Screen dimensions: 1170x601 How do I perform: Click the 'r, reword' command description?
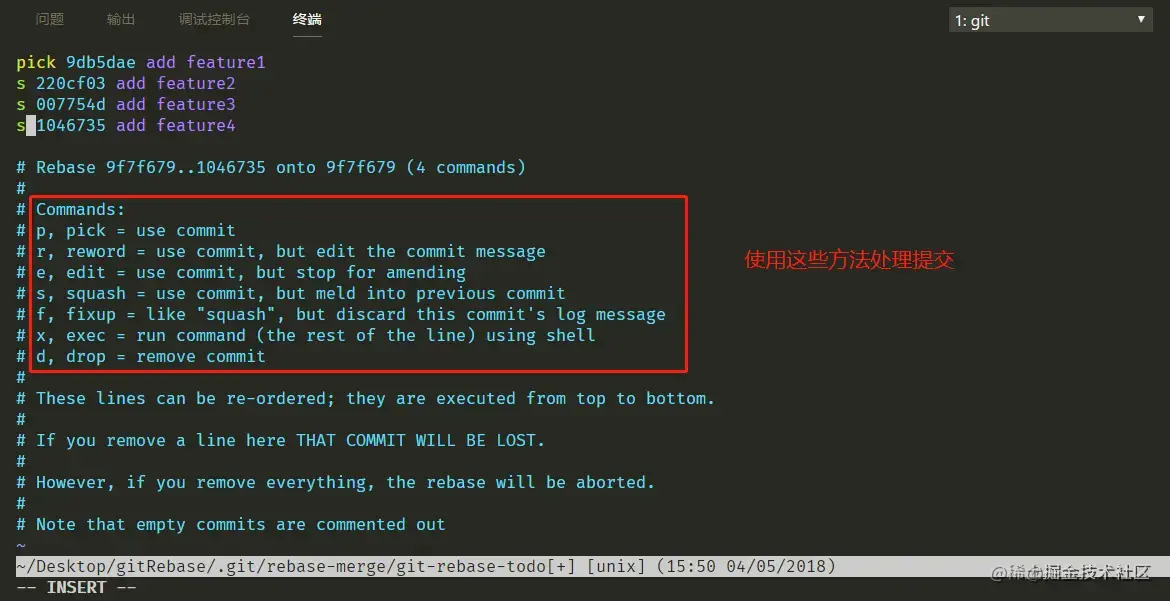[291, 251]
